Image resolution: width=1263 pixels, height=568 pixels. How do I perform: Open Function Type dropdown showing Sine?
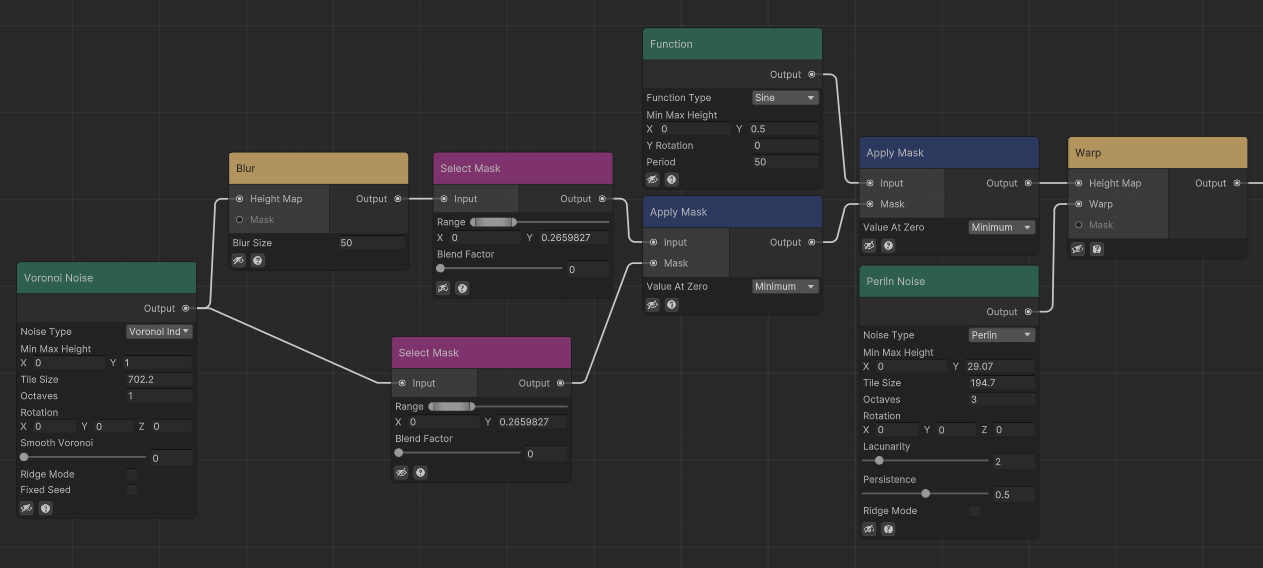[785, 98]
